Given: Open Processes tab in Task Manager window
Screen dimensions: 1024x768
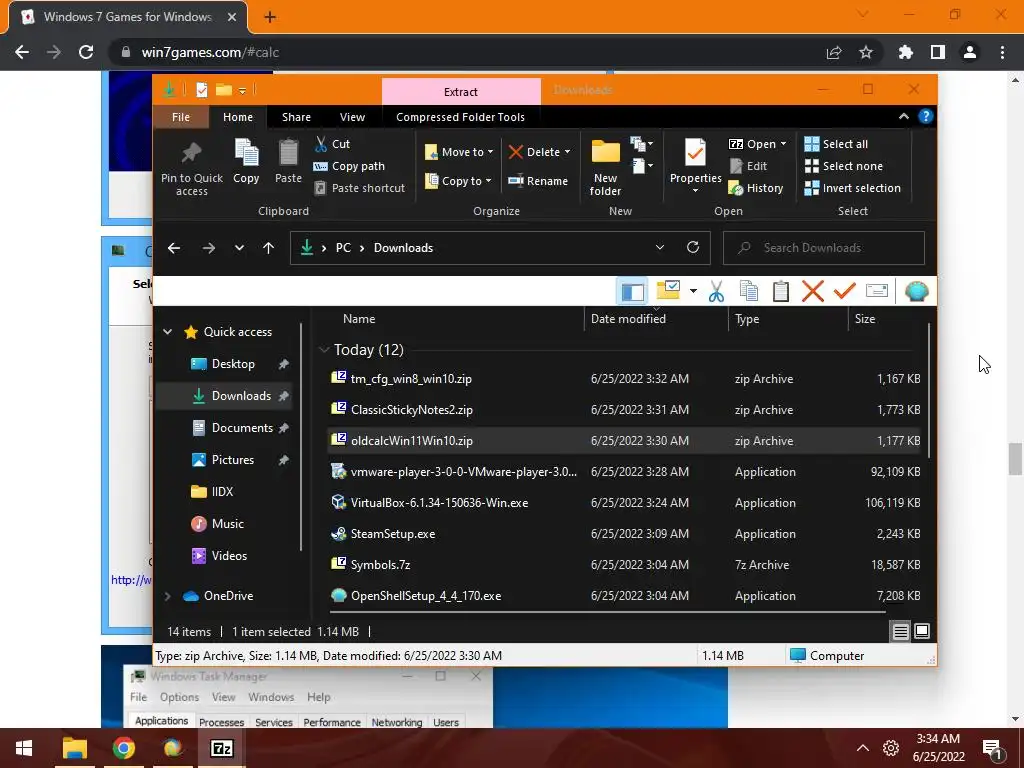Looking at the screenshot, I should (221, 722).
